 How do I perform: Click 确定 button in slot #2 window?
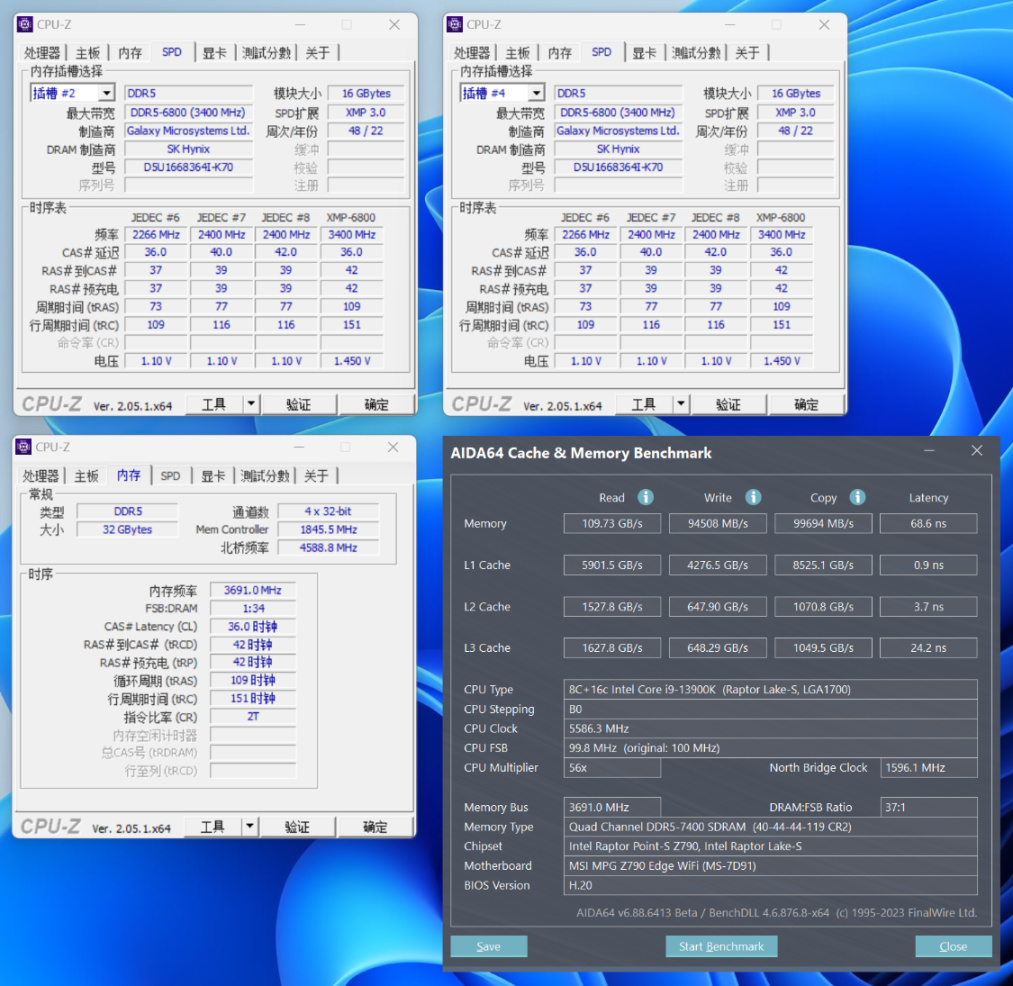(376, 404)
